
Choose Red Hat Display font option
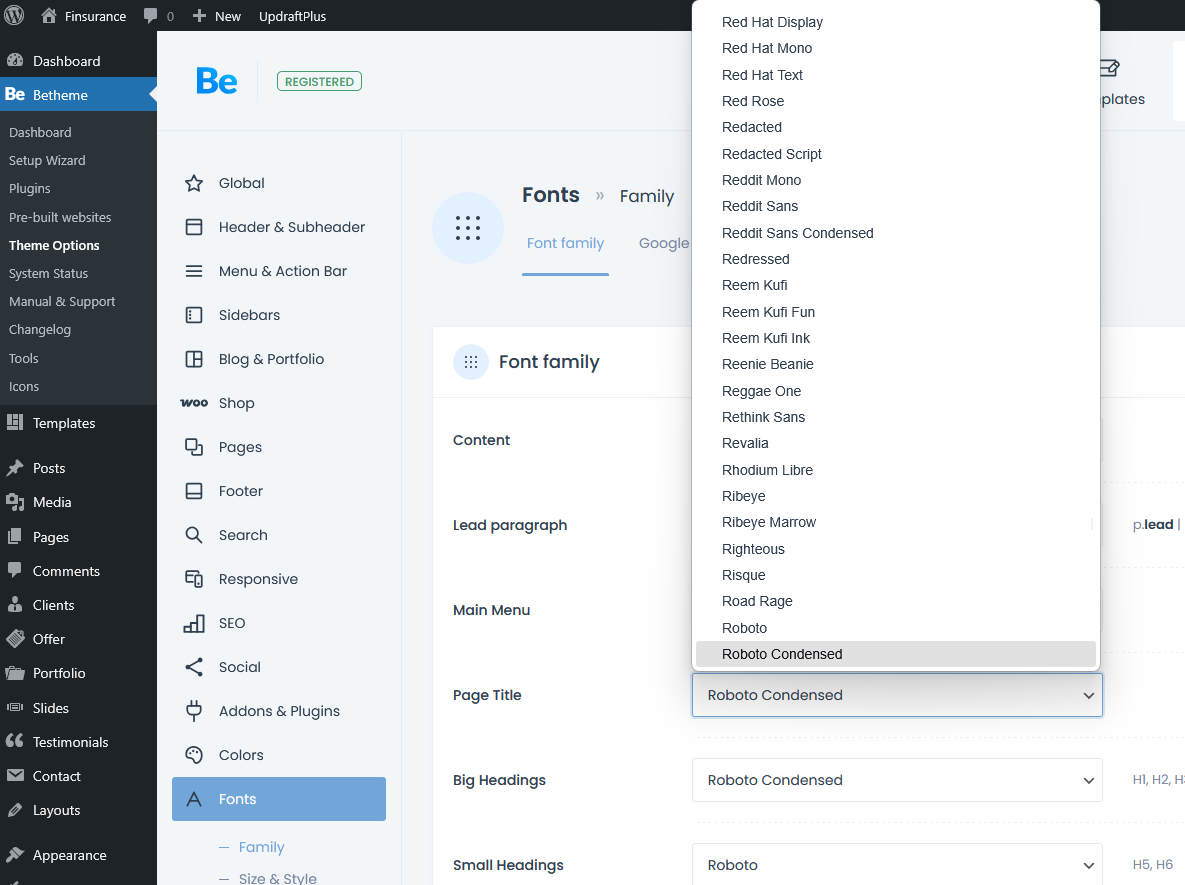(x=896, y=23)
